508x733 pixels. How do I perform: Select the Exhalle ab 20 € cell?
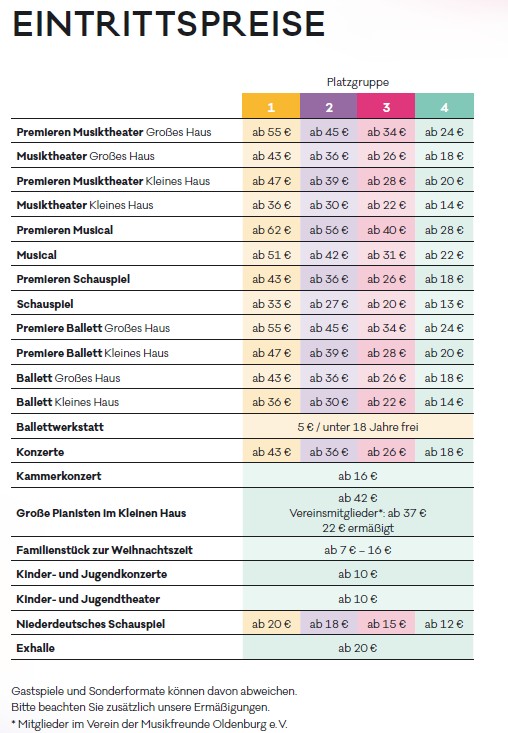358,648
